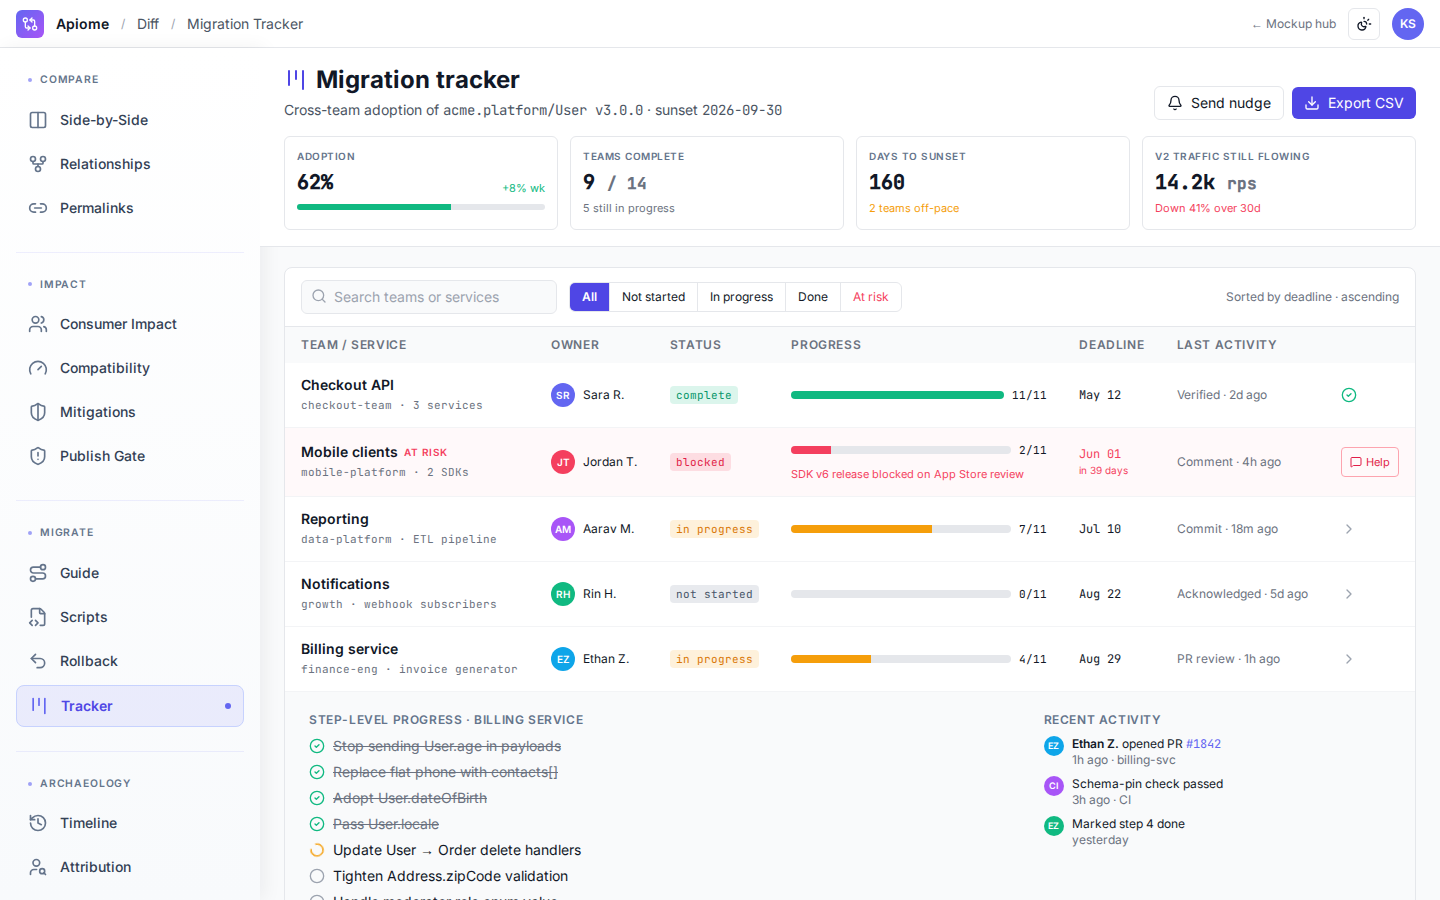Click the Apiome logo icon
This screenshot has height=900, width=1440.
(x=30, y=24)
